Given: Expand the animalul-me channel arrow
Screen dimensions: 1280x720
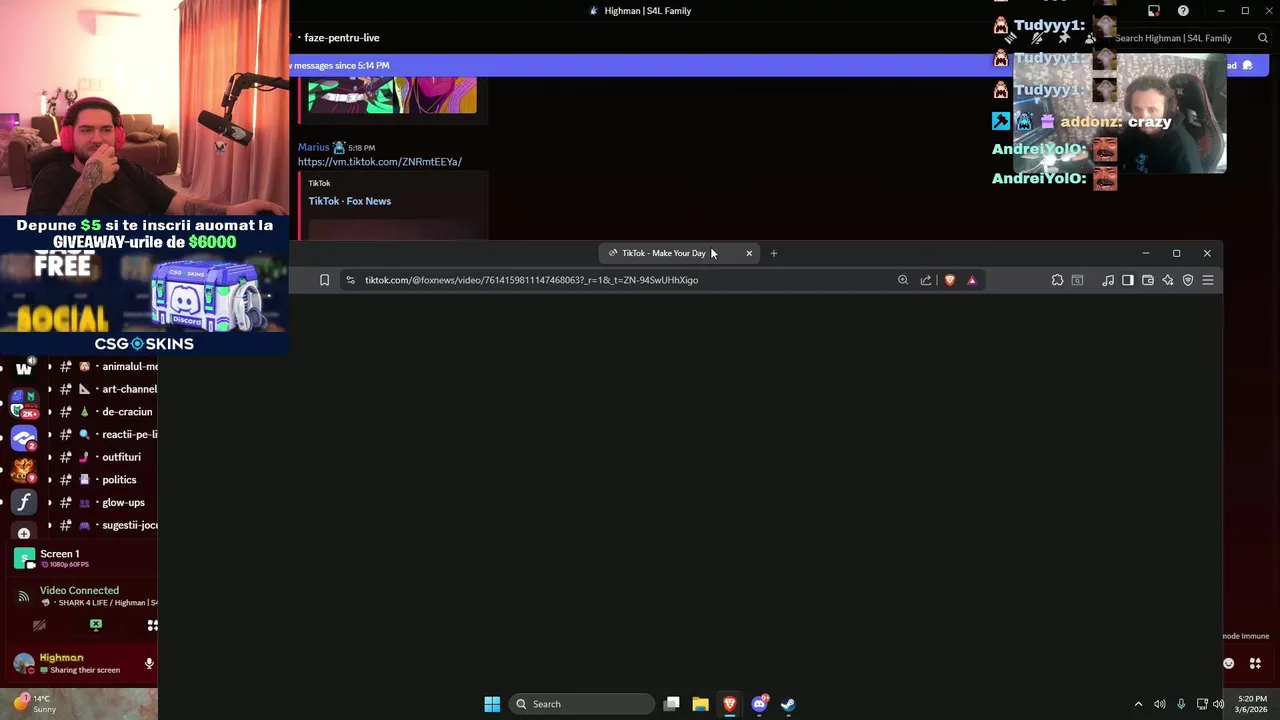Looking at the screenshot, I should coord(50,366).
